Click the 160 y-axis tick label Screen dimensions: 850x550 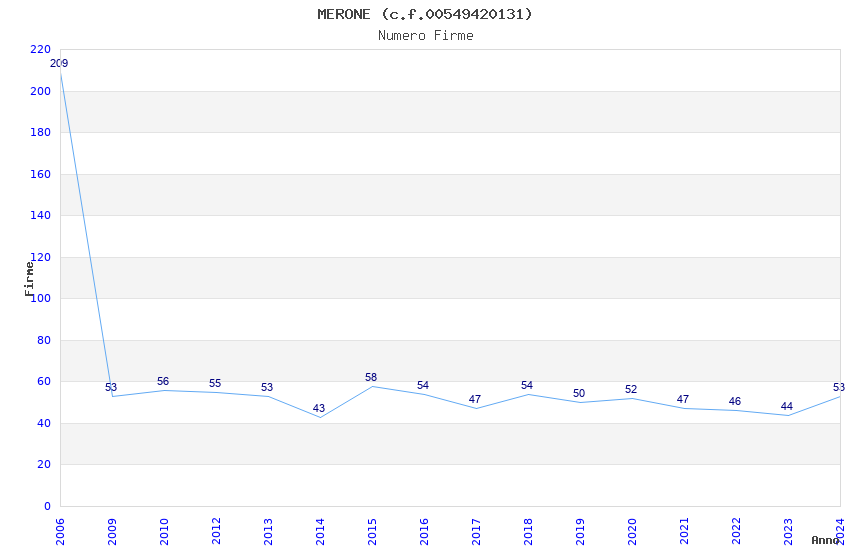41,175
